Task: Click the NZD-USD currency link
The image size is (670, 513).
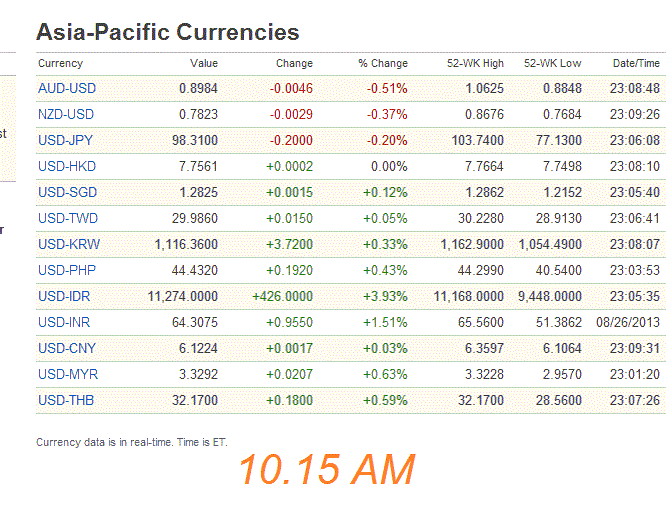Action: click(66, 114)
